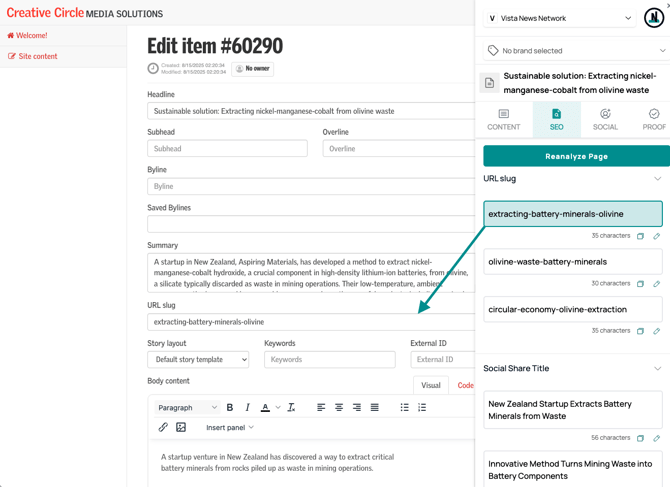The height and width of the screenshot is (487, 670).
Task: Clear formatting in body editor
Action: point(291,408)
